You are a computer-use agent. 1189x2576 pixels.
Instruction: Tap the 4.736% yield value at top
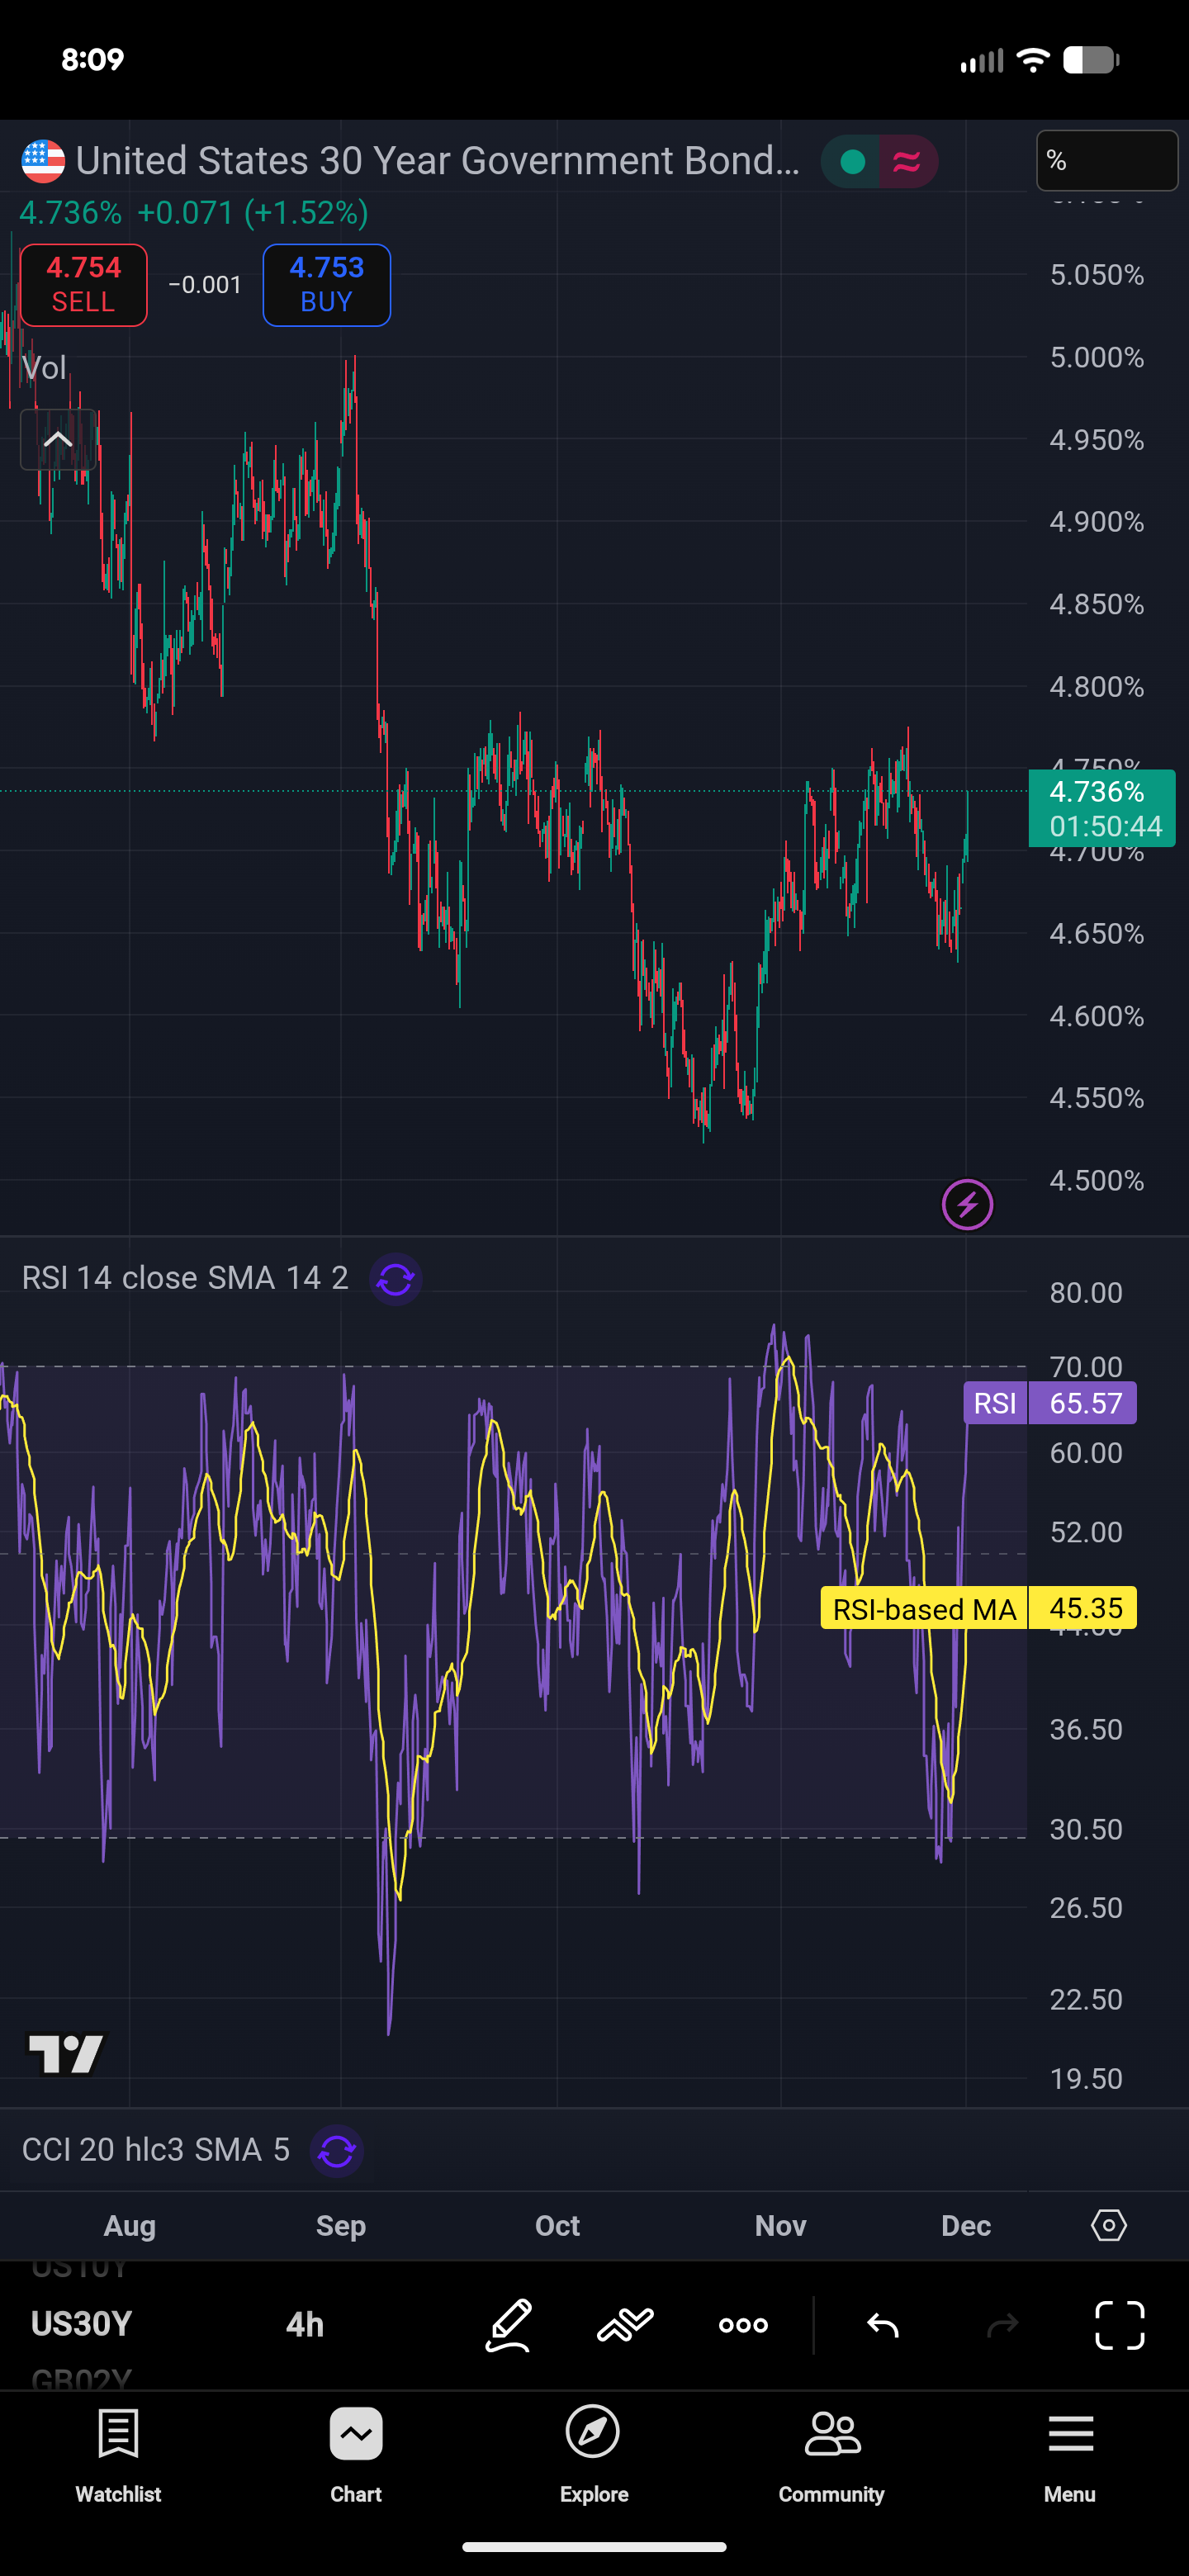coord(71,212)
